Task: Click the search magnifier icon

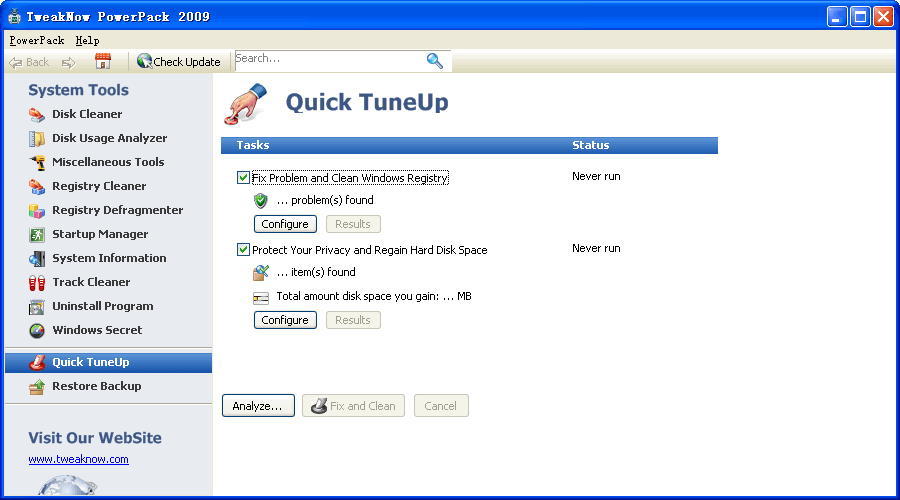Action: click(435, 61)
